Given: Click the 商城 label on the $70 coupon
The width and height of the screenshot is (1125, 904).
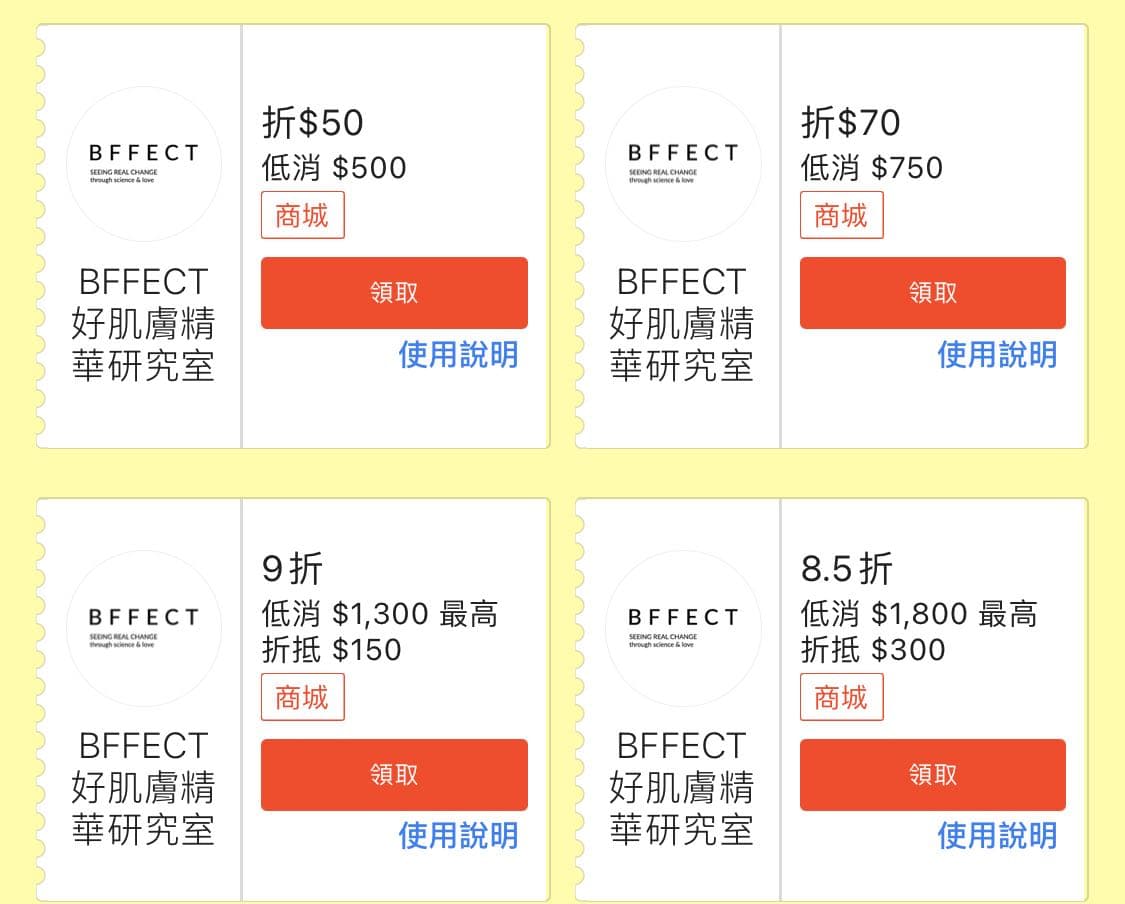Looking at the screenshot, I should coord(841,215).
